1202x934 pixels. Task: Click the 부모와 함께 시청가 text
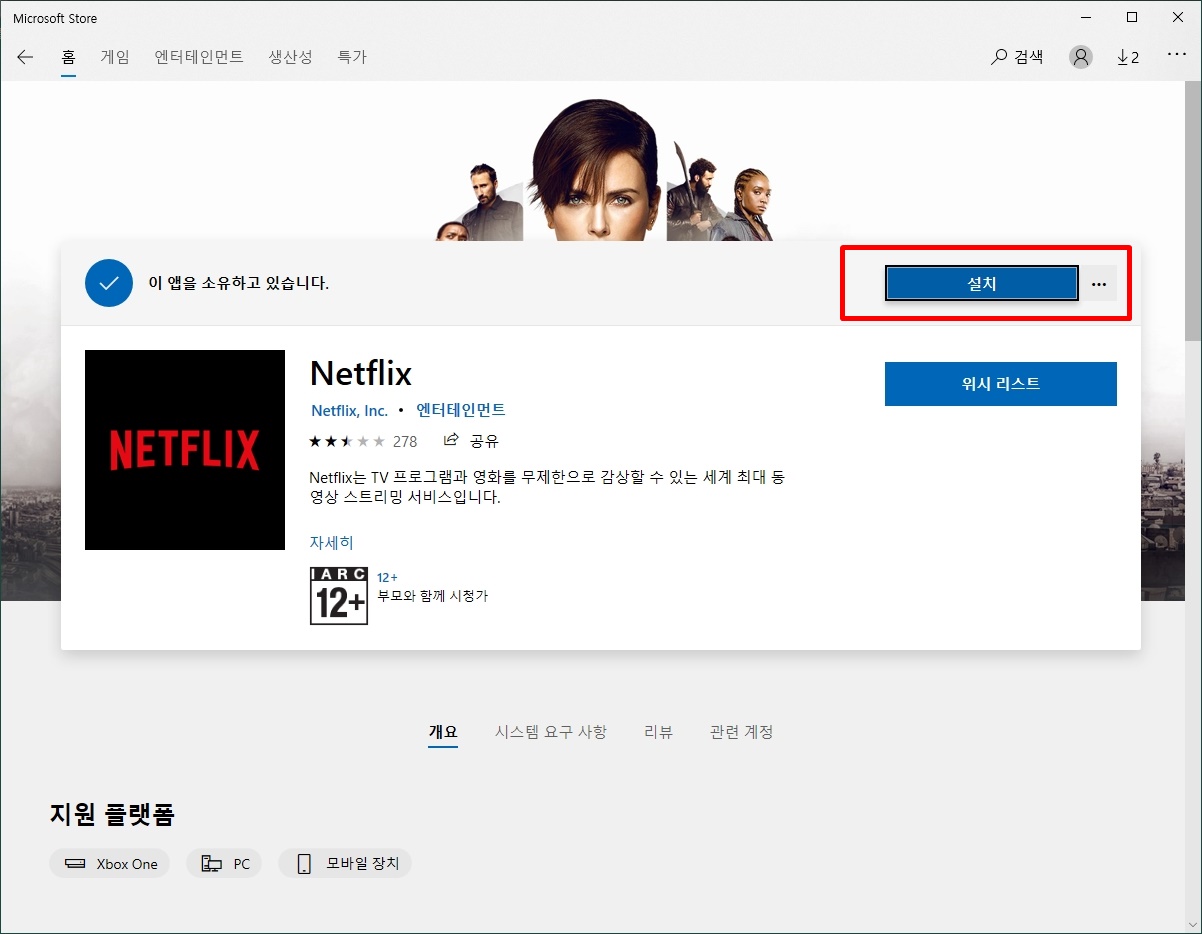432,596
